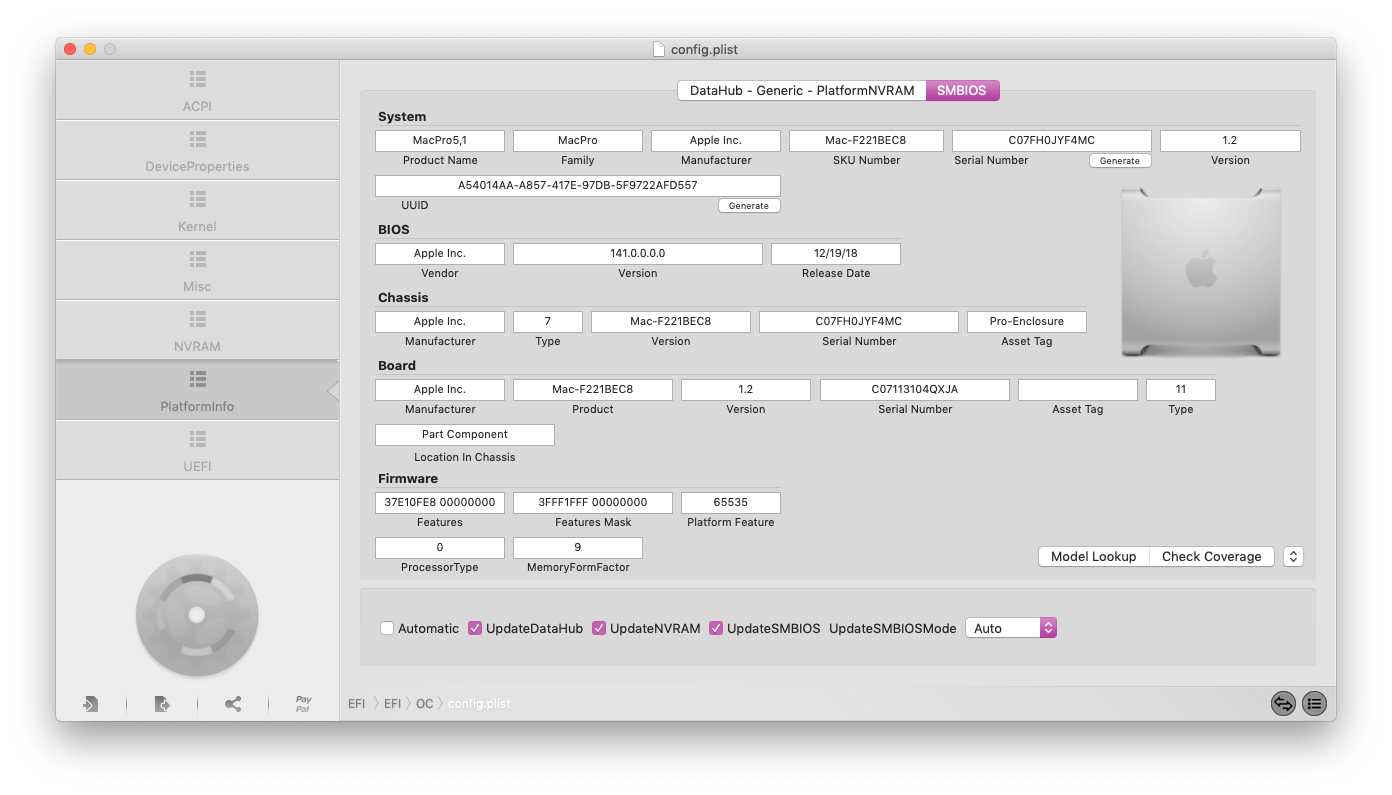Image resolution: width=1392 pixels, height=795 pixels.
Task: Click the Check Coverage button
Action: click(1212, 557)
